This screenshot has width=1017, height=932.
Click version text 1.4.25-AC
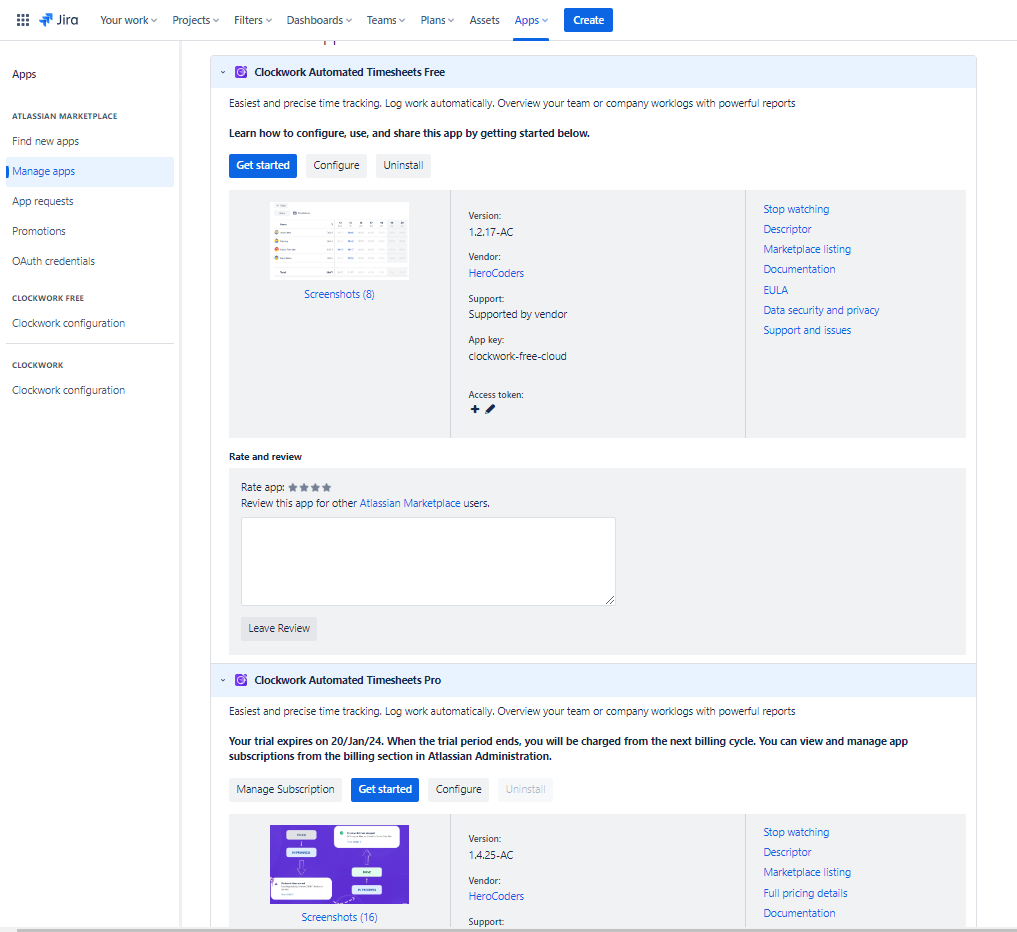click(x=491, y=855)
